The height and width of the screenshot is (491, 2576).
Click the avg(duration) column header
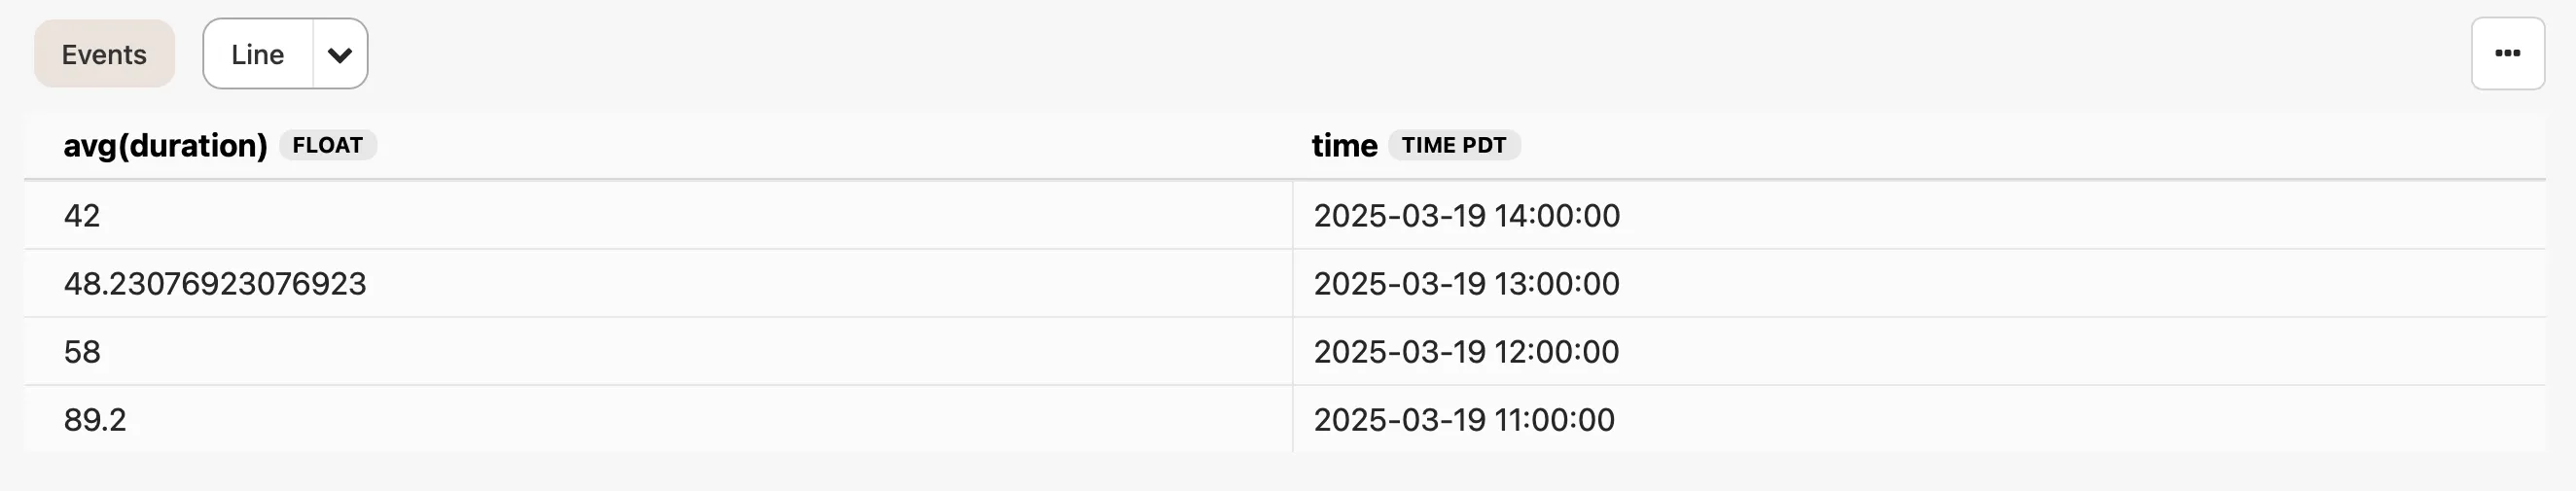click(x=165, y=146)
